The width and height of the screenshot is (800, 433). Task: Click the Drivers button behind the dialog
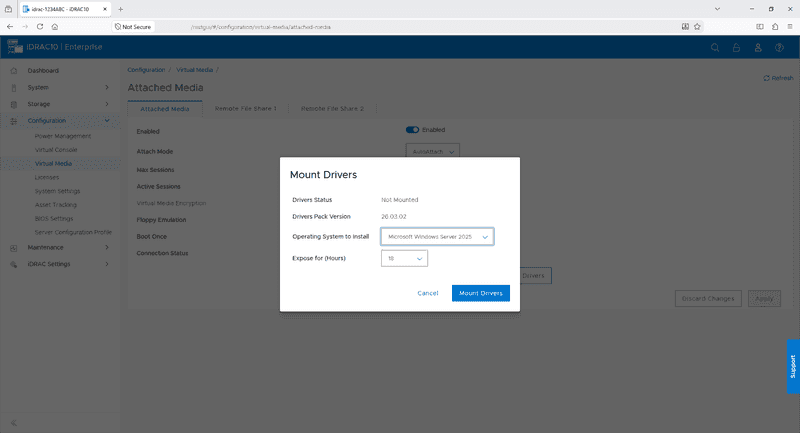click(535, 276)
